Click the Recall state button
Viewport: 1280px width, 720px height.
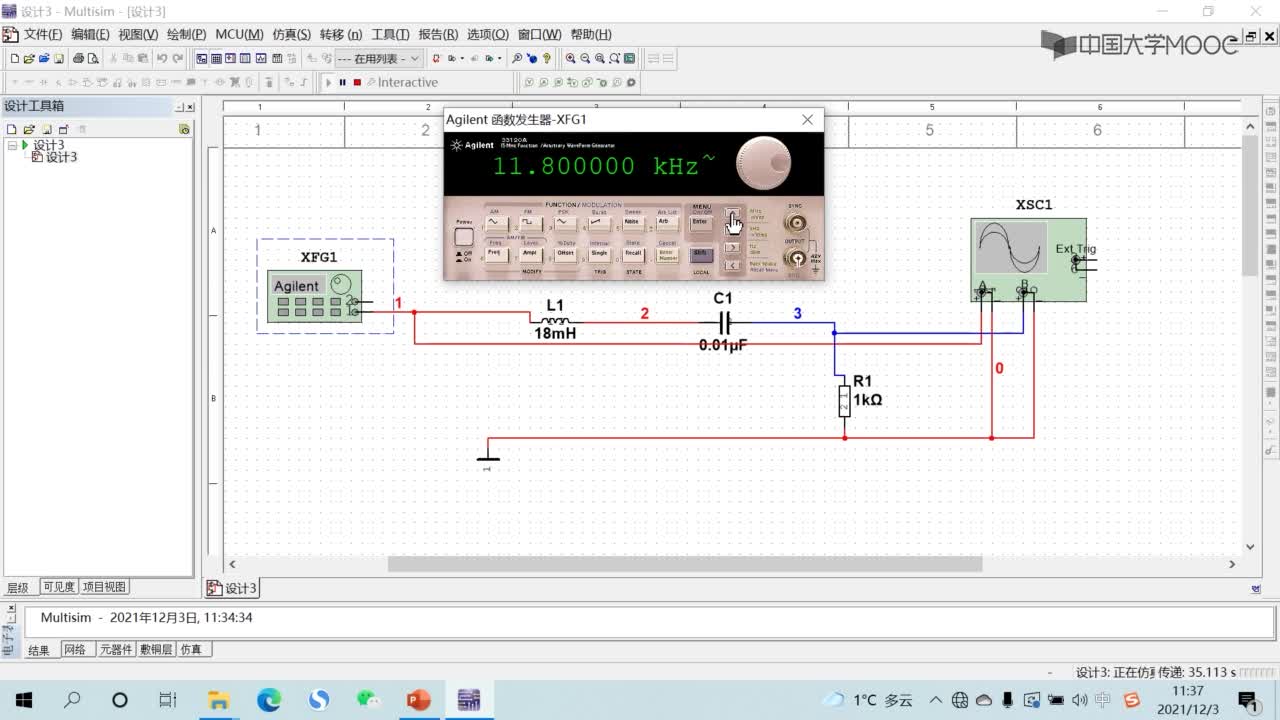[x=633, y=254]
